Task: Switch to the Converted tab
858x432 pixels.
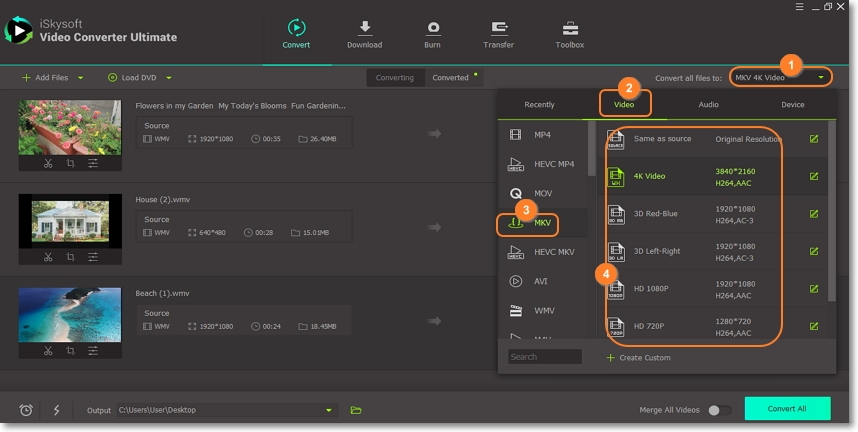Action: tap(450, 78)
